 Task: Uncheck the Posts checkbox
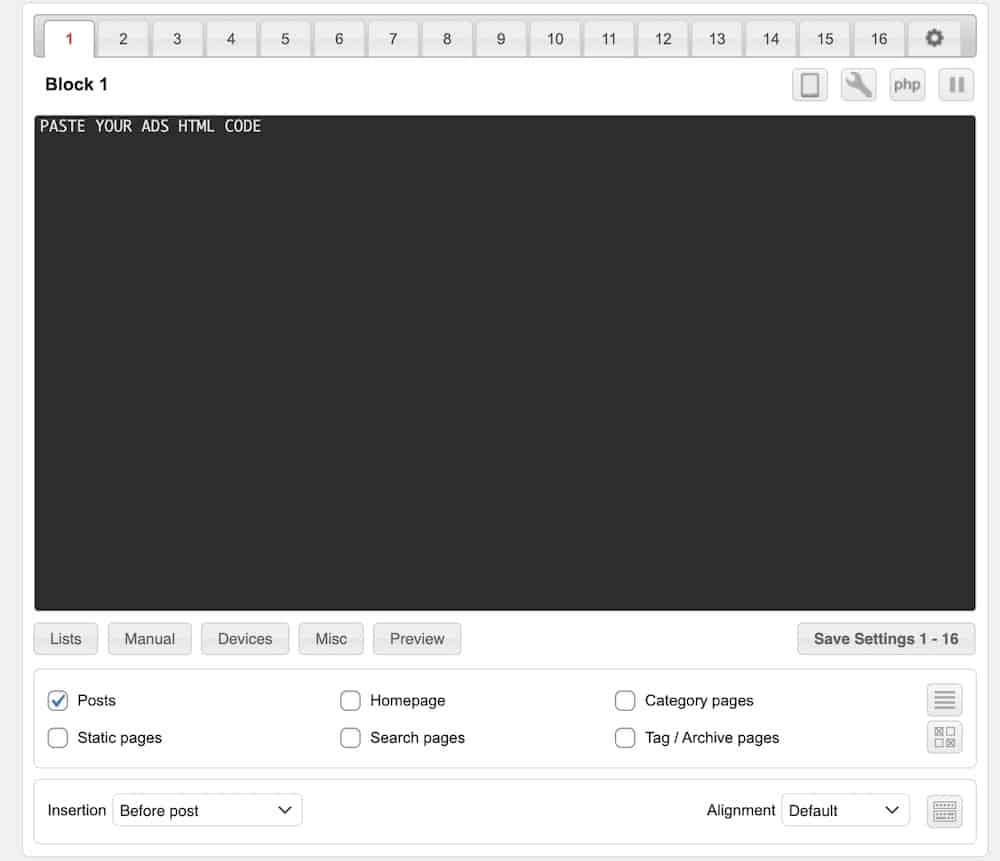point(57,700)
